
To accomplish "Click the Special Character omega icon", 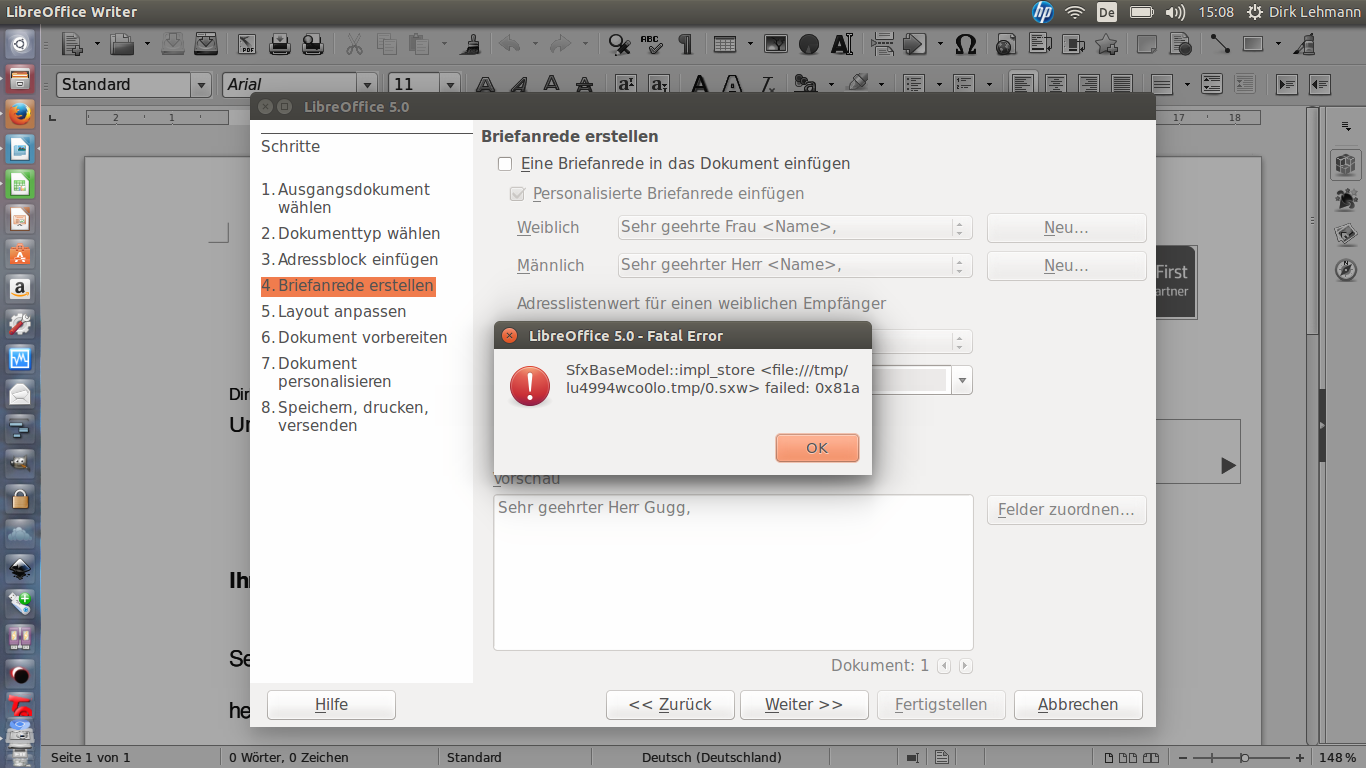I will [x=966, y=44].
